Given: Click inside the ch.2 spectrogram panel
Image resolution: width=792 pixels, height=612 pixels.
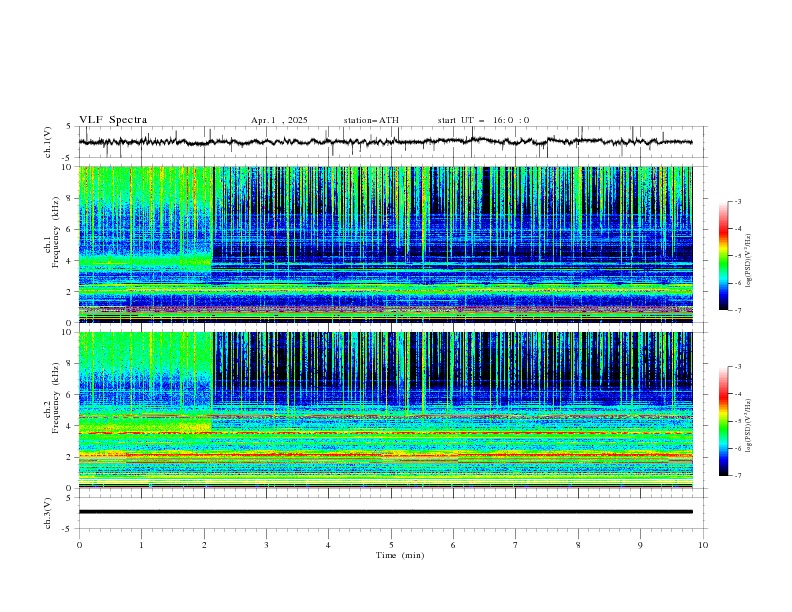Looking at the screenshot, I should coord(385,410).
